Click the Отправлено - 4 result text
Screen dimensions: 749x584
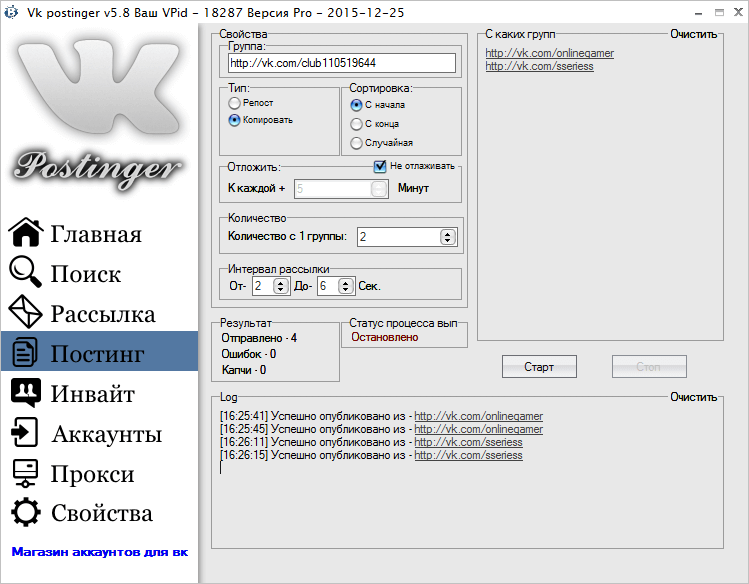[259, 338]
